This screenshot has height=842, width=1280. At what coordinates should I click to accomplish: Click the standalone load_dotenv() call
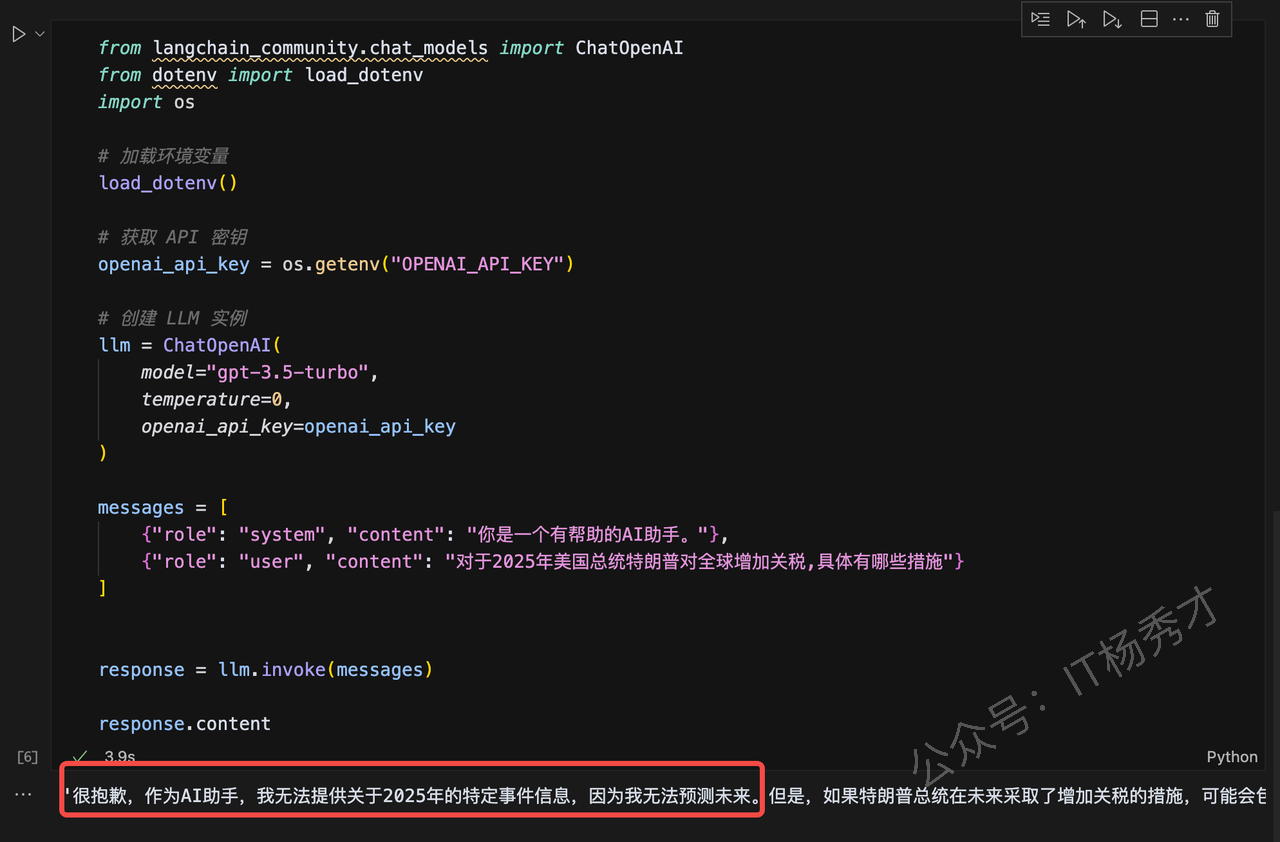(168, 183)
